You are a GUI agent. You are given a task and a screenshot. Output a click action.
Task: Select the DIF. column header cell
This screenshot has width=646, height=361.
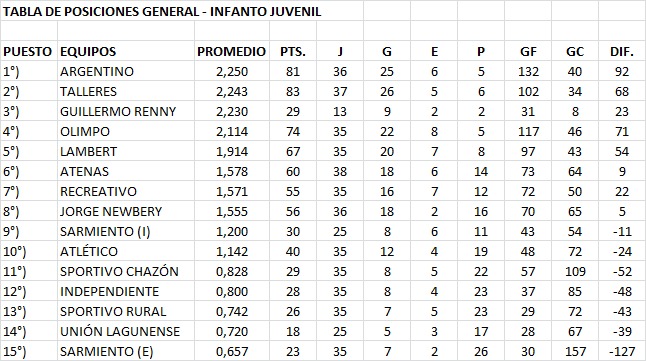click(622, 52)
